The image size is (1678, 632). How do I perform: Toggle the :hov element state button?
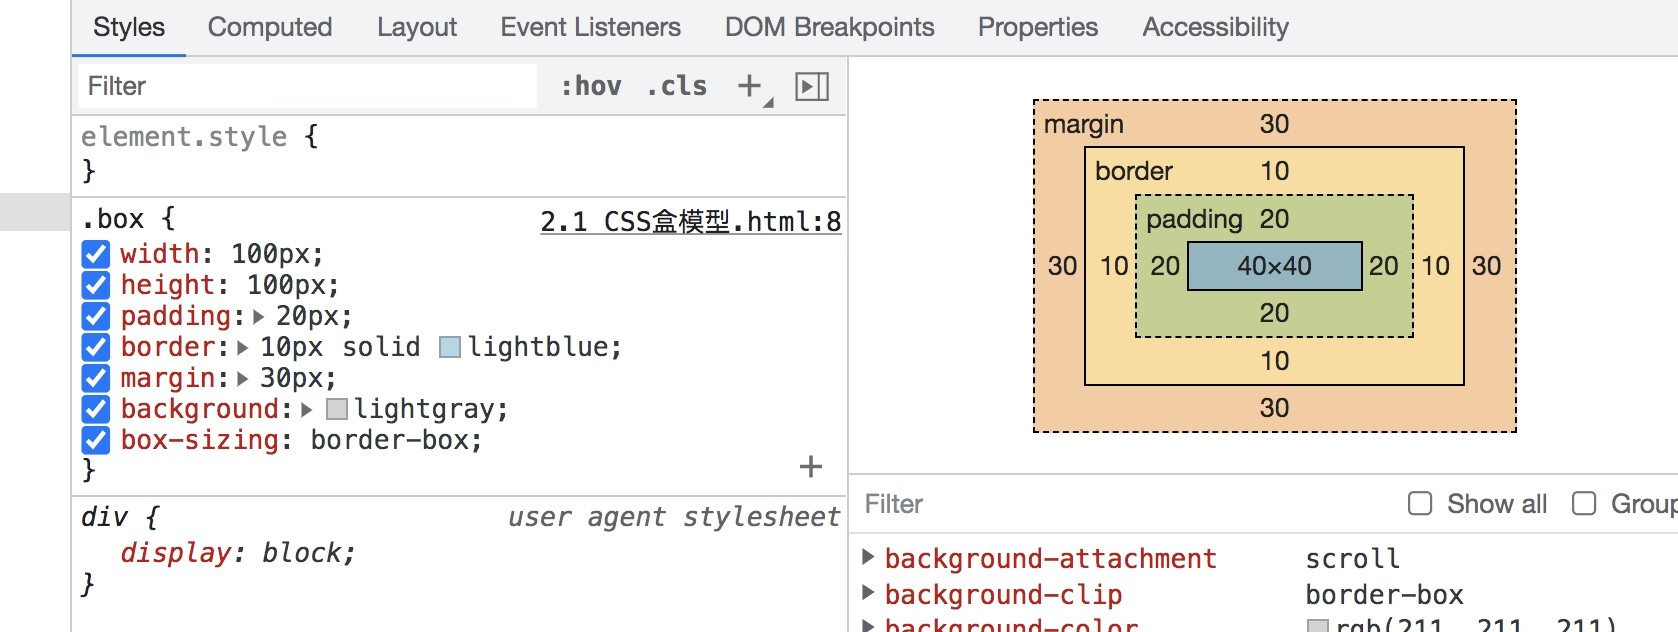tap(590, 87)
